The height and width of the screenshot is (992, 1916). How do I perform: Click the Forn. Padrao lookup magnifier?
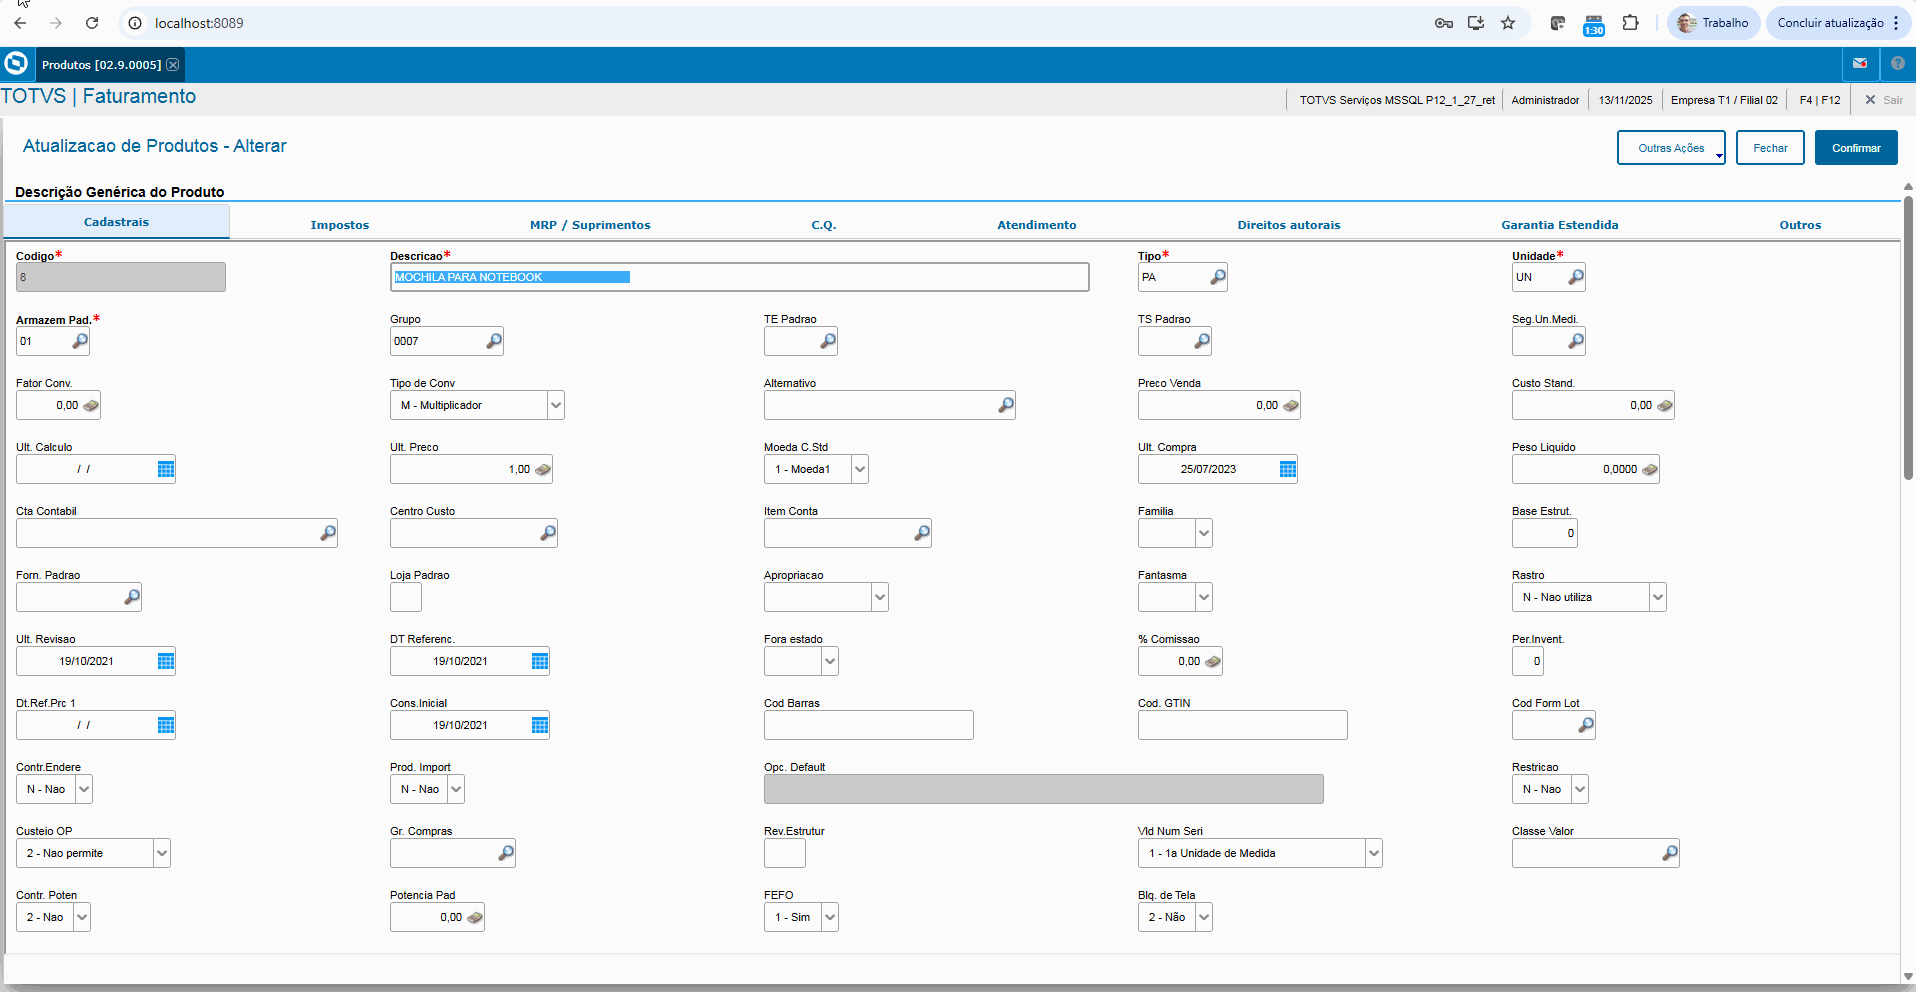pyautogui.click(x=131, y=597)
